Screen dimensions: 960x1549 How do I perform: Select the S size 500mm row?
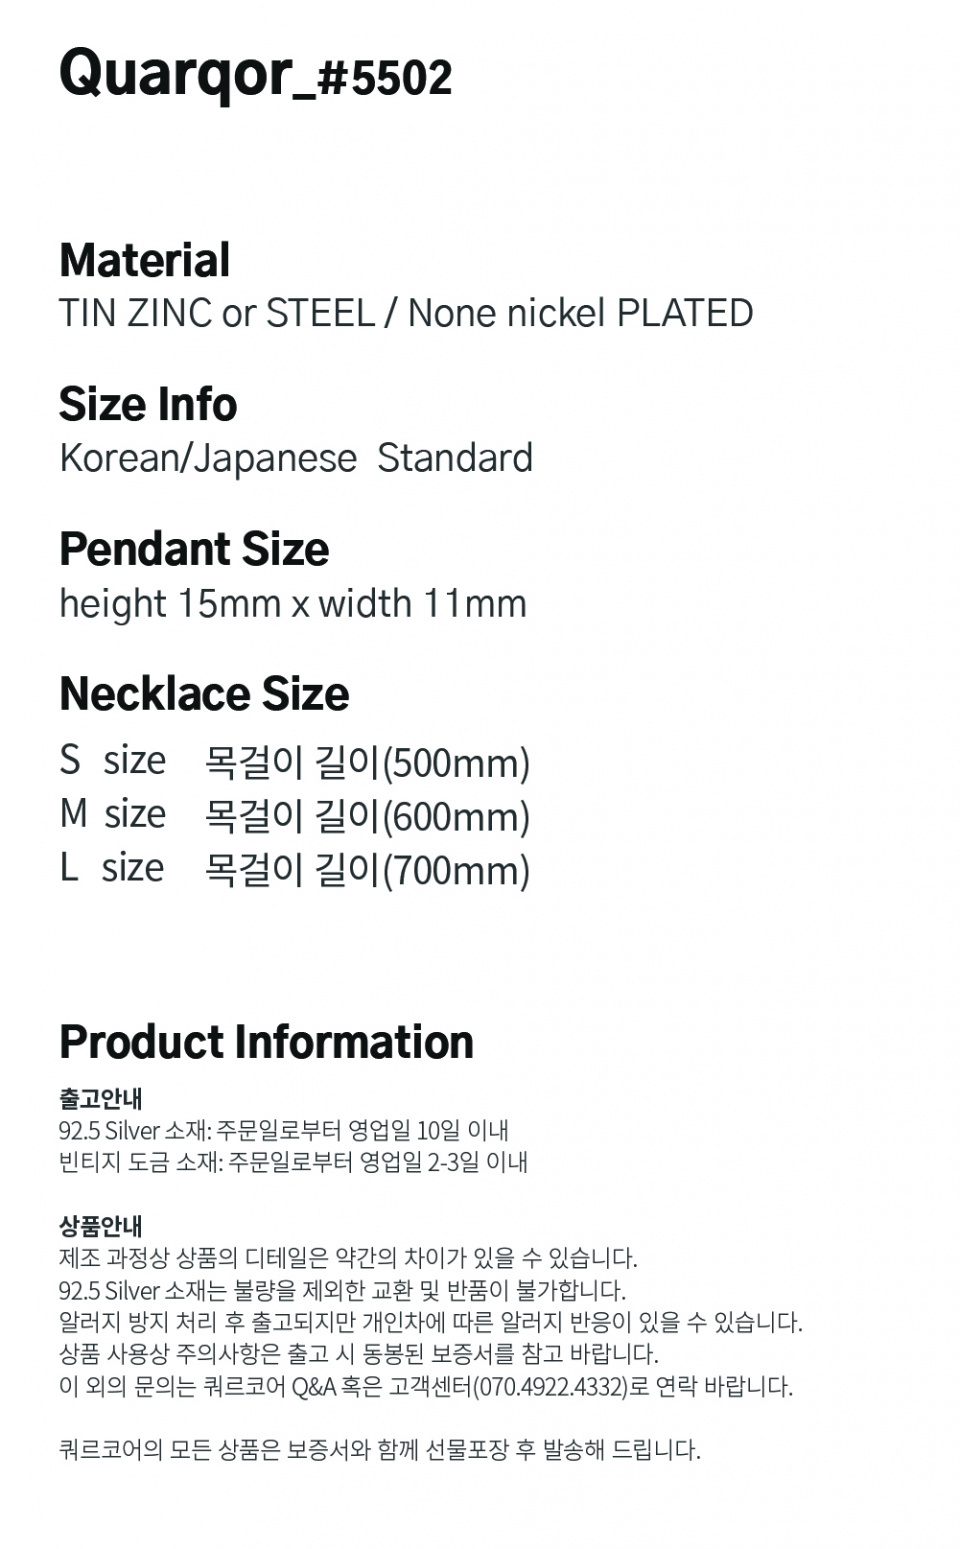pyautogui.click(x=294, y=762)
